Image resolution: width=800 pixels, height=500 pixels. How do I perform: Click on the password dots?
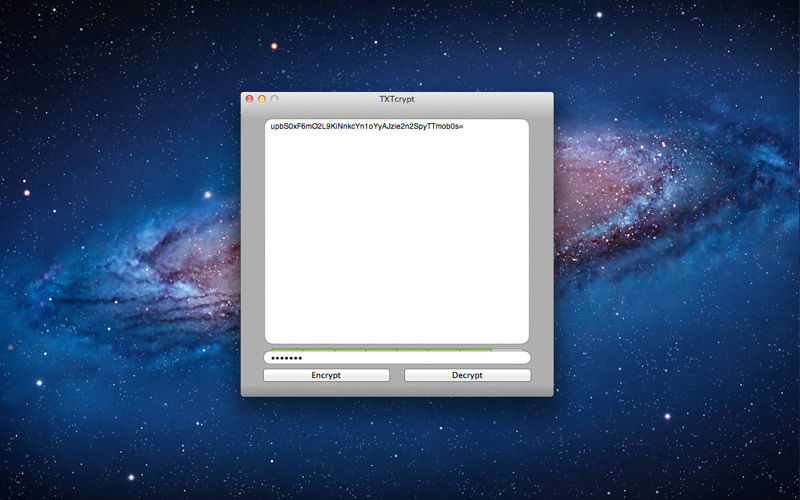(x=286, y=358)
